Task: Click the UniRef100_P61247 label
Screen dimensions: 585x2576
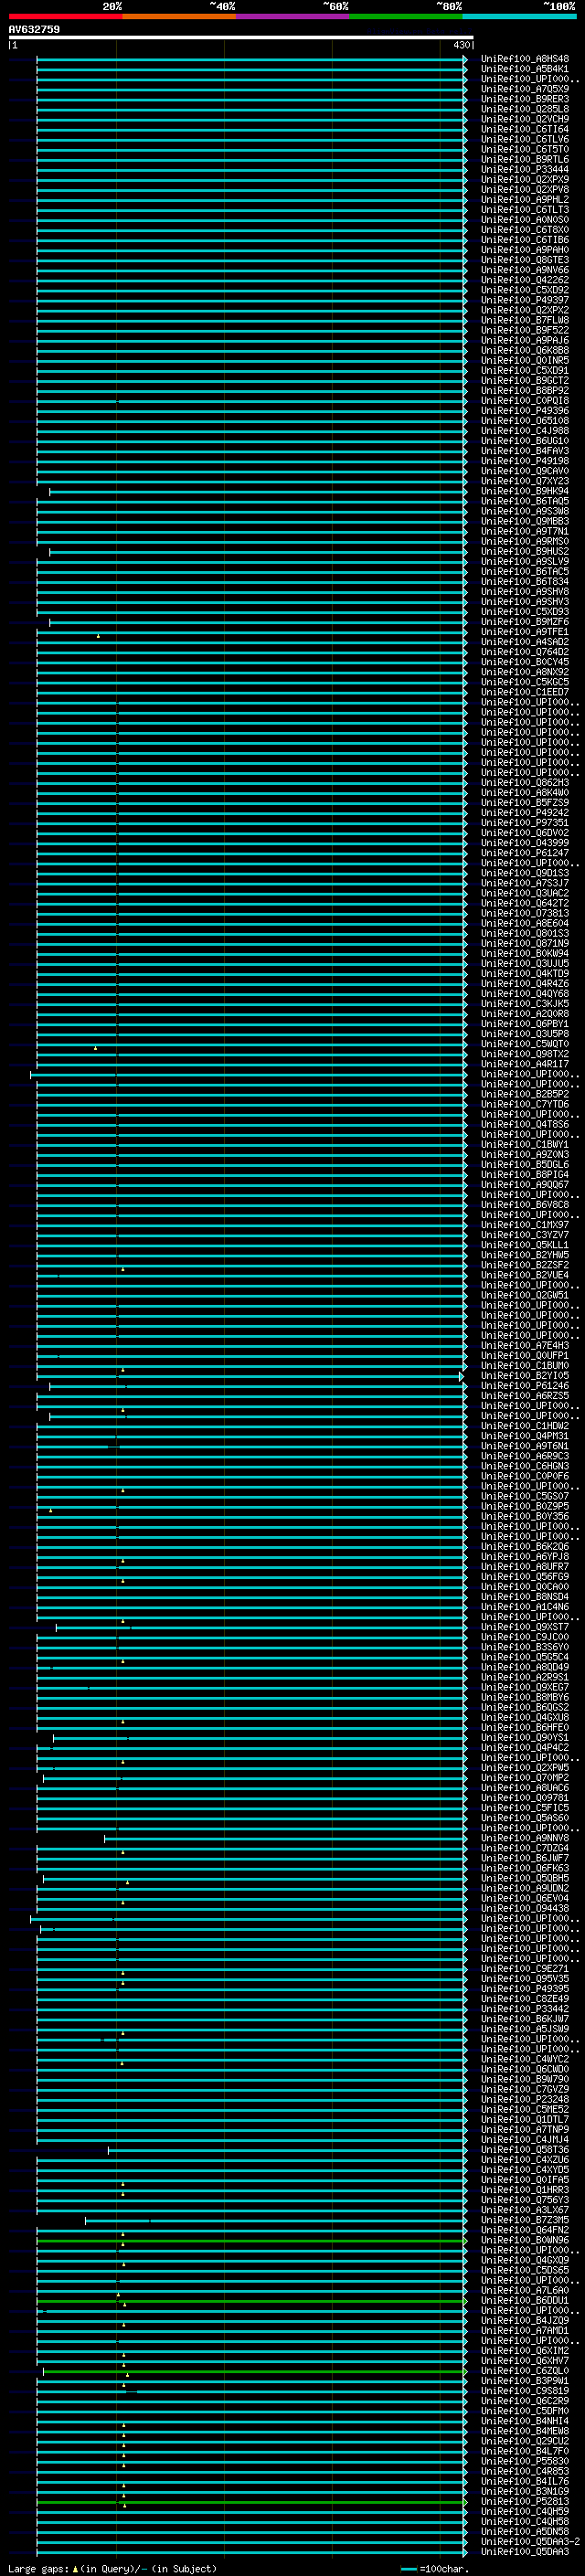Action: point(525,853)
